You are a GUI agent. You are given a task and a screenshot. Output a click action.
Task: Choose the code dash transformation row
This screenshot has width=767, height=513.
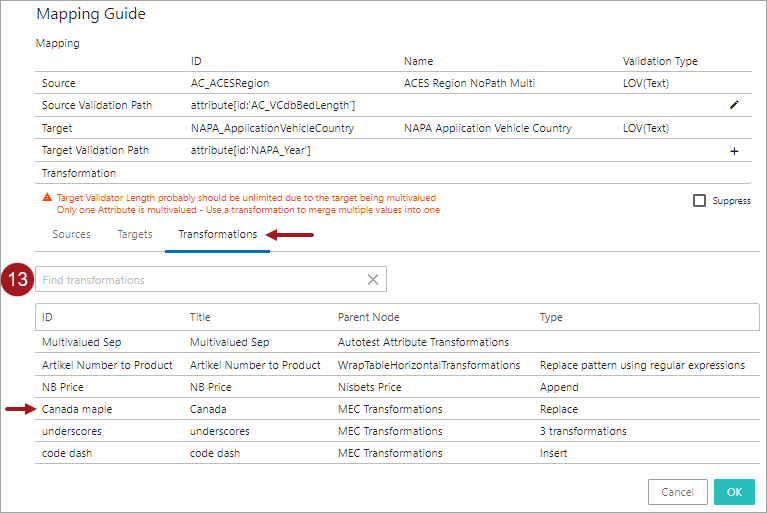coord(67,453)
